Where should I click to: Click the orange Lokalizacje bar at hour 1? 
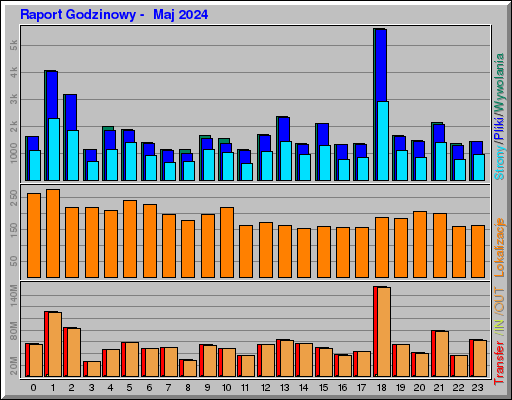(x=53, y=233)
